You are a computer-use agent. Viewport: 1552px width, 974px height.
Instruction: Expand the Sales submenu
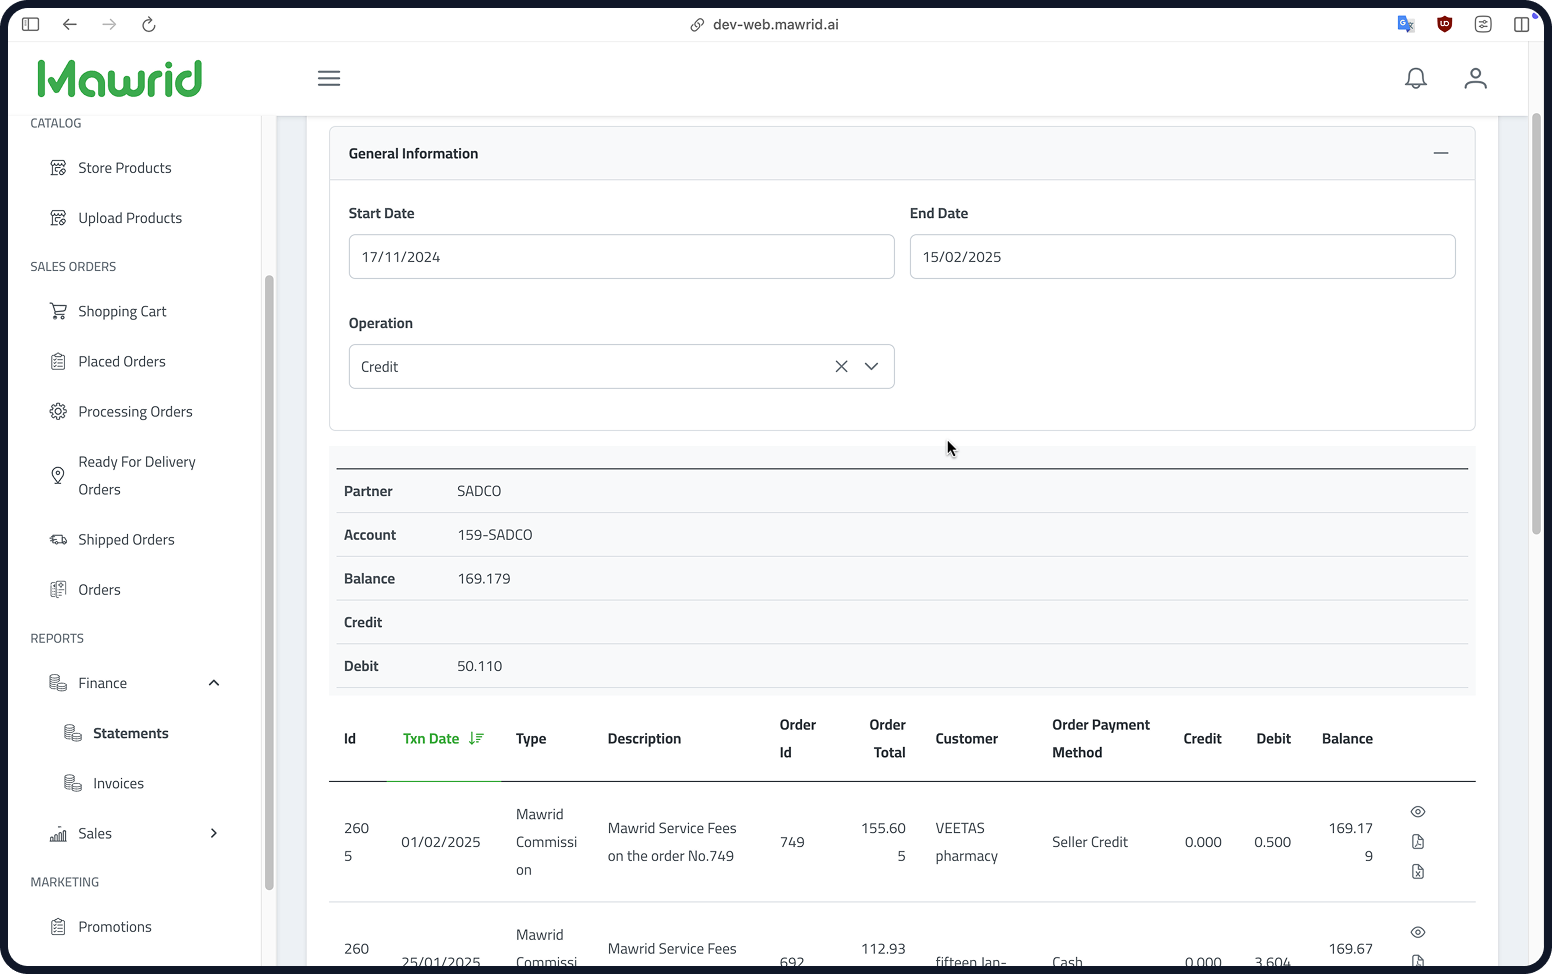tap(213, 834)
